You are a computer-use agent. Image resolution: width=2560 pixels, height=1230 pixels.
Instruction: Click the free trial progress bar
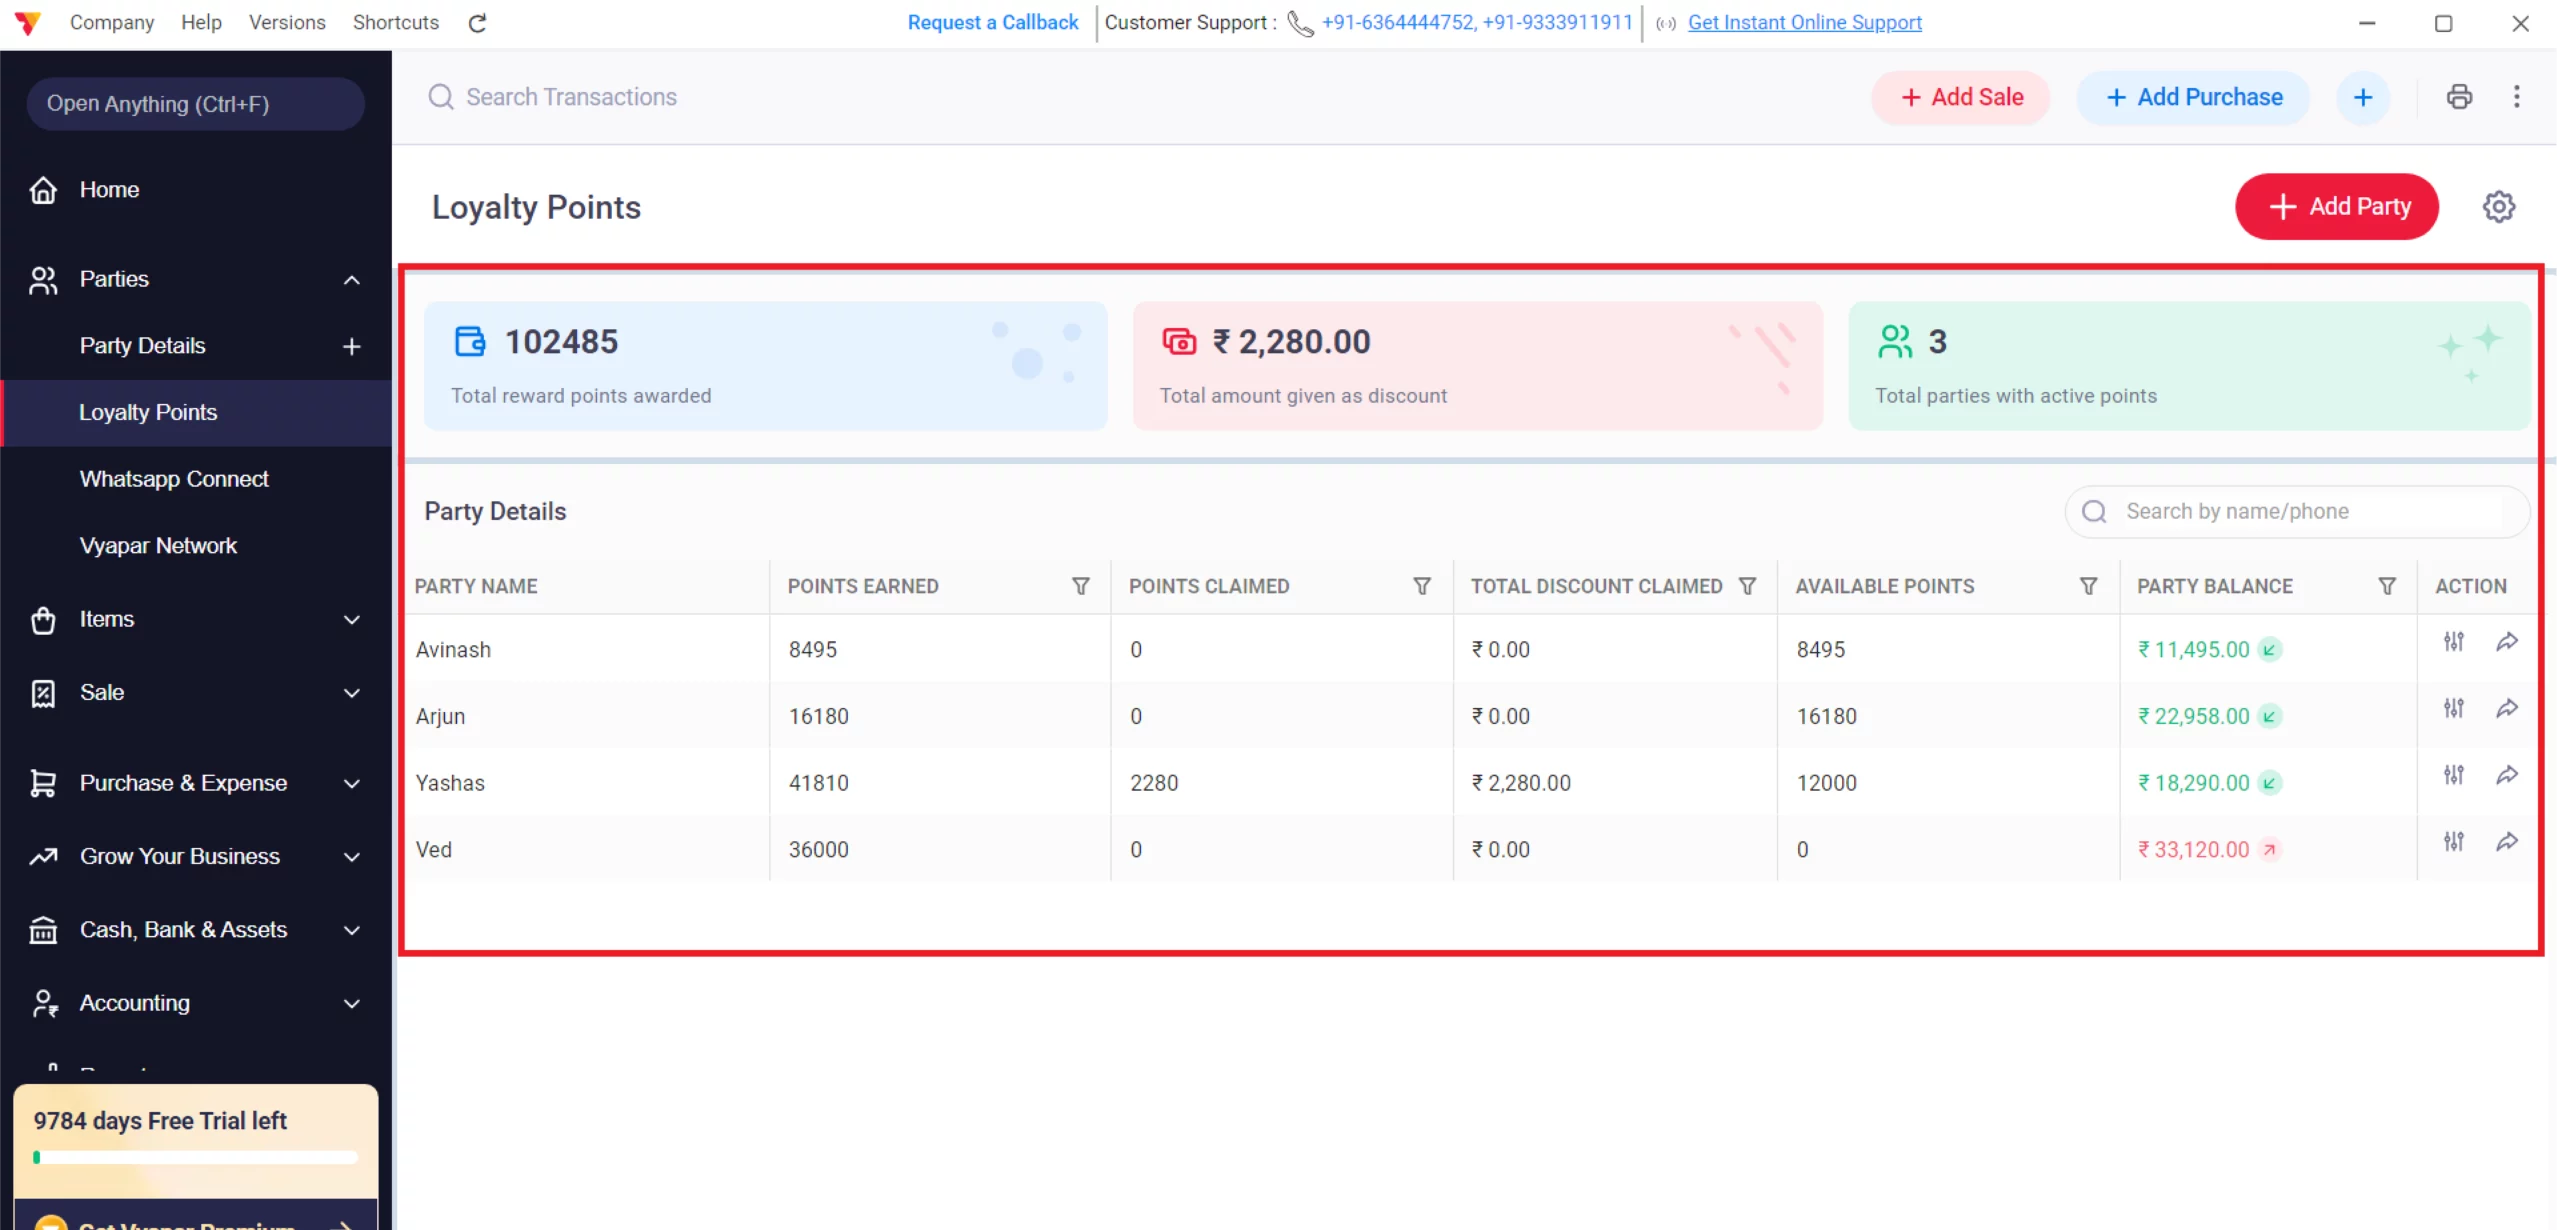[x=196, y=1157]
